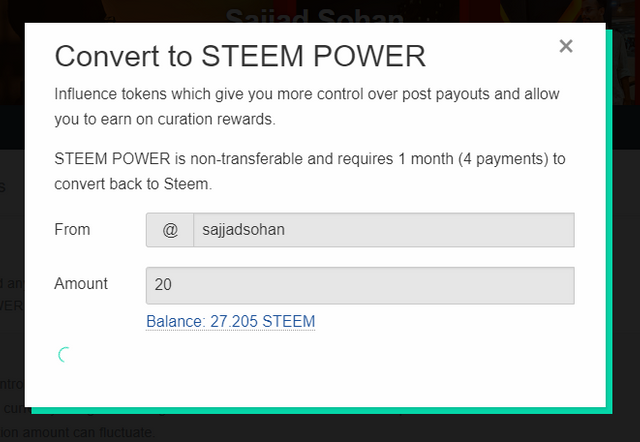Screen dimensions: 640x442
Task: Click the word "STEEM" in the balance link
Action: click(289, 322)
